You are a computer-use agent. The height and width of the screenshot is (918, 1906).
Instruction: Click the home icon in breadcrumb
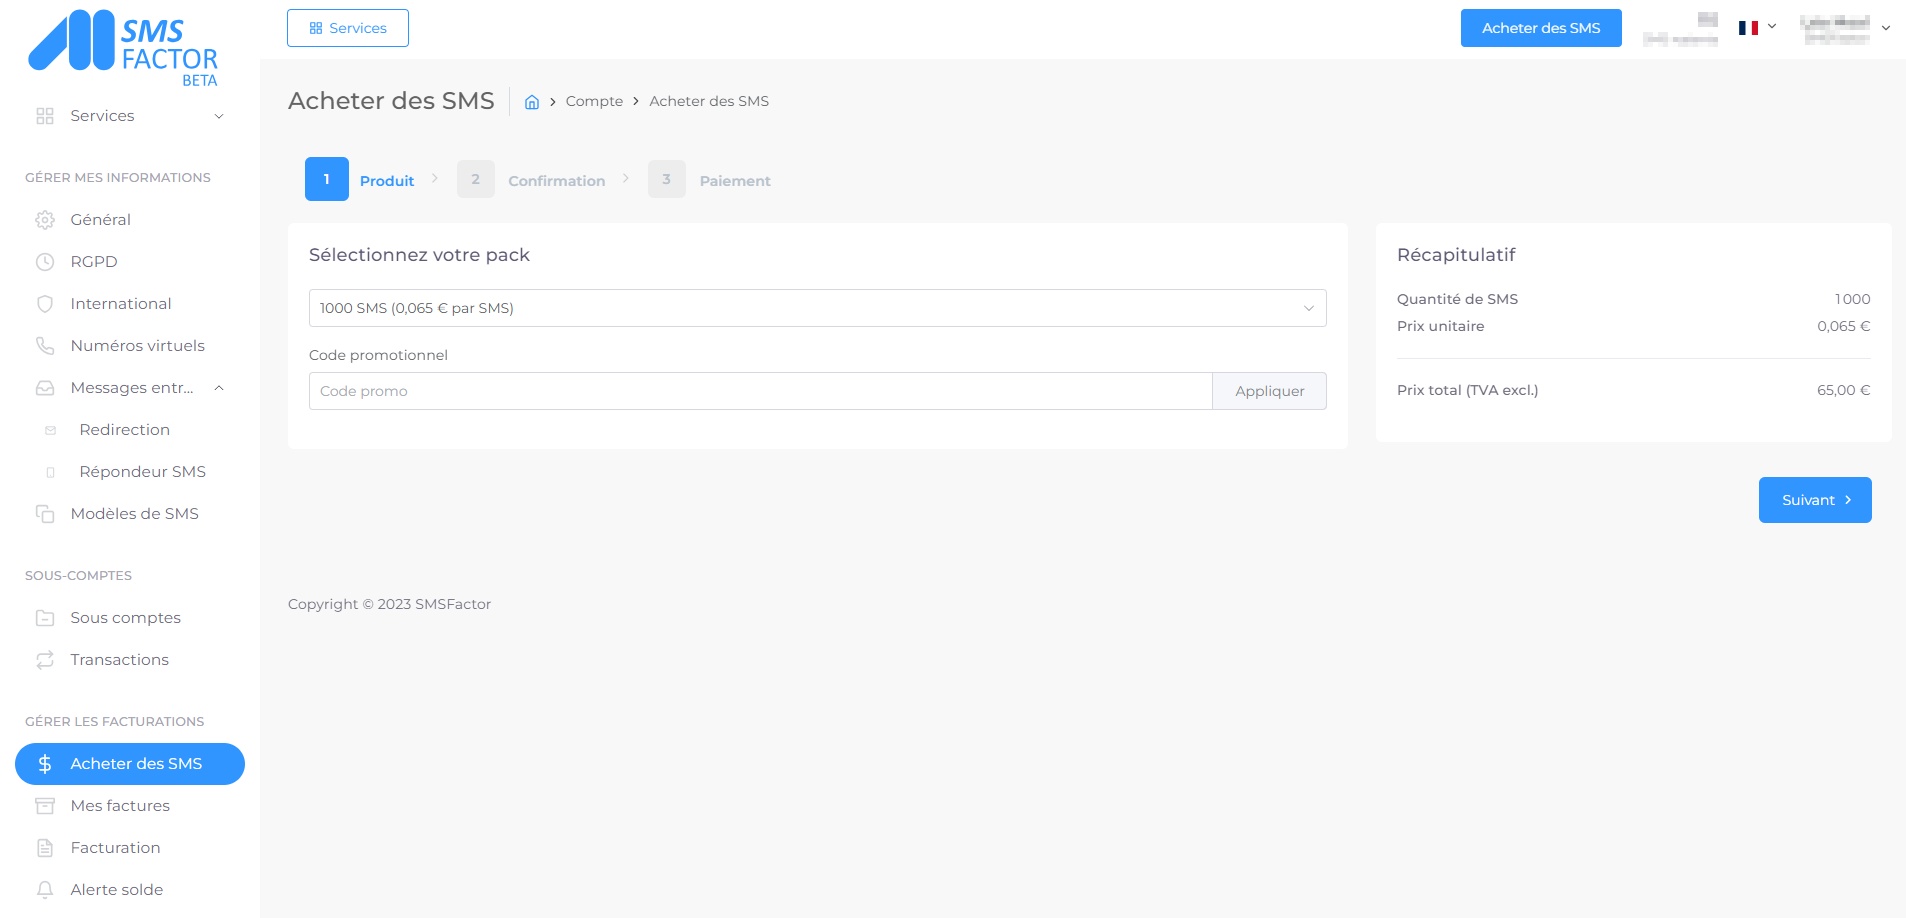click(x=532, y=102)
